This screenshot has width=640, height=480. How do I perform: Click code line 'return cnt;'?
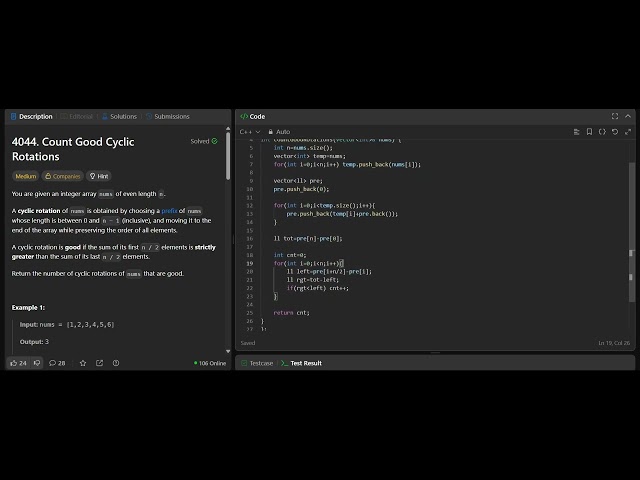[x=291, y=313]
